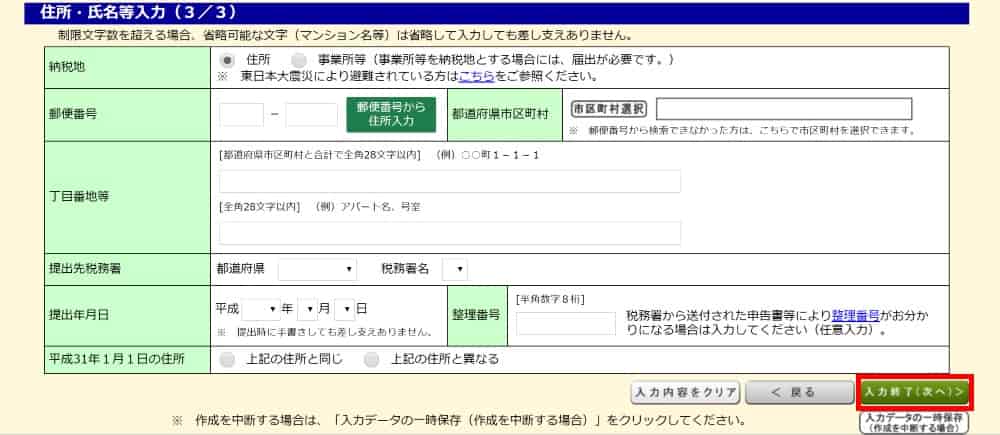Select the 事業所等 radio button
This screenshot has height=435, width=1000.
299,60
